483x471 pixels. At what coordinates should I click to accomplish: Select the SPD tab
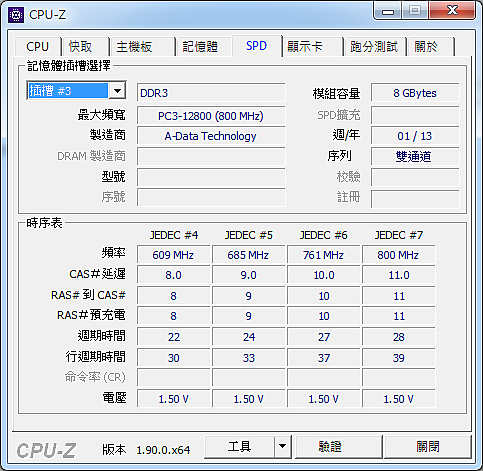click(256, 46)
